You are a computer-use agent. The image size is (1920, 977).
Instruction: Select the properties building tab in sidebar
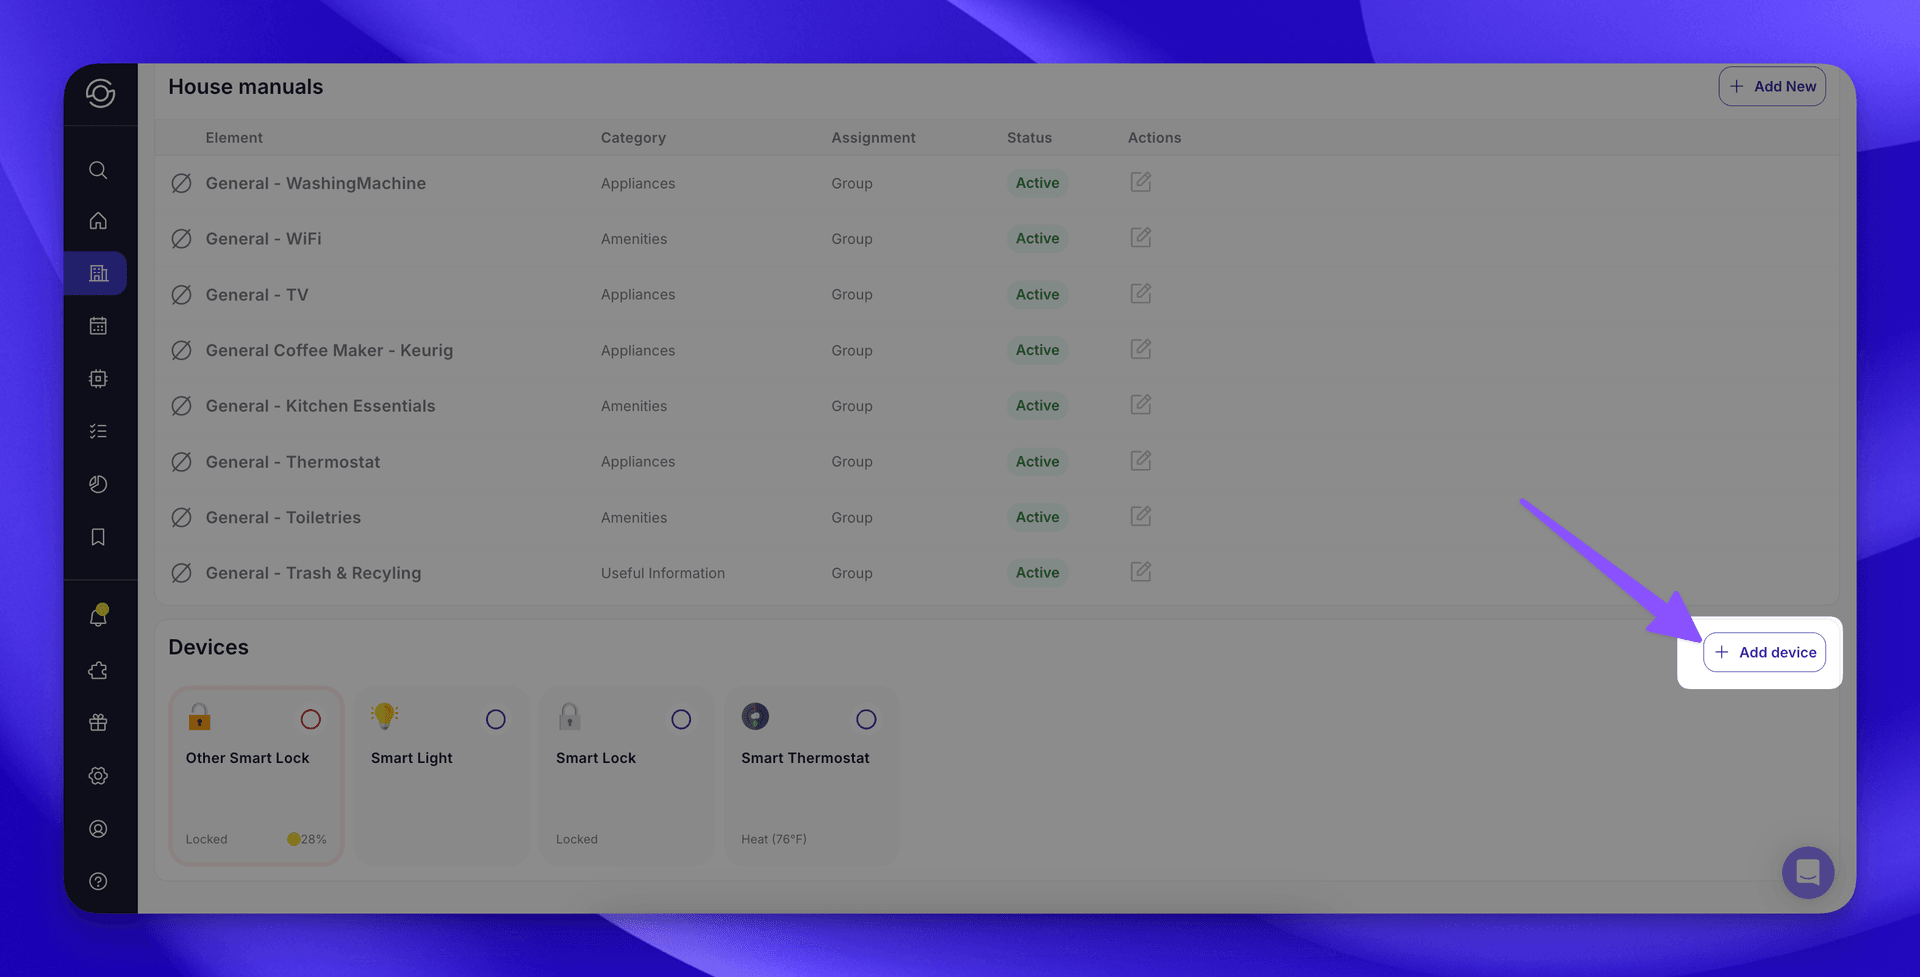click(98, 273)
